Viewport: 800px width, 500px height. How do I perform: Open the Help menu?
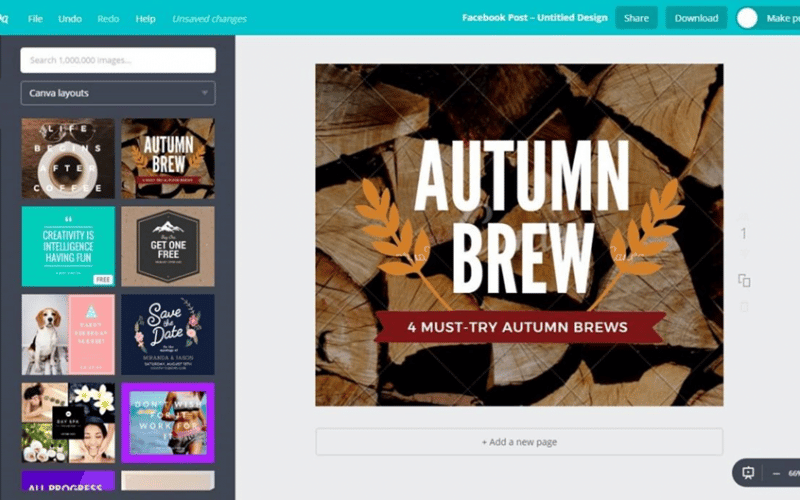tap(145, 19)
